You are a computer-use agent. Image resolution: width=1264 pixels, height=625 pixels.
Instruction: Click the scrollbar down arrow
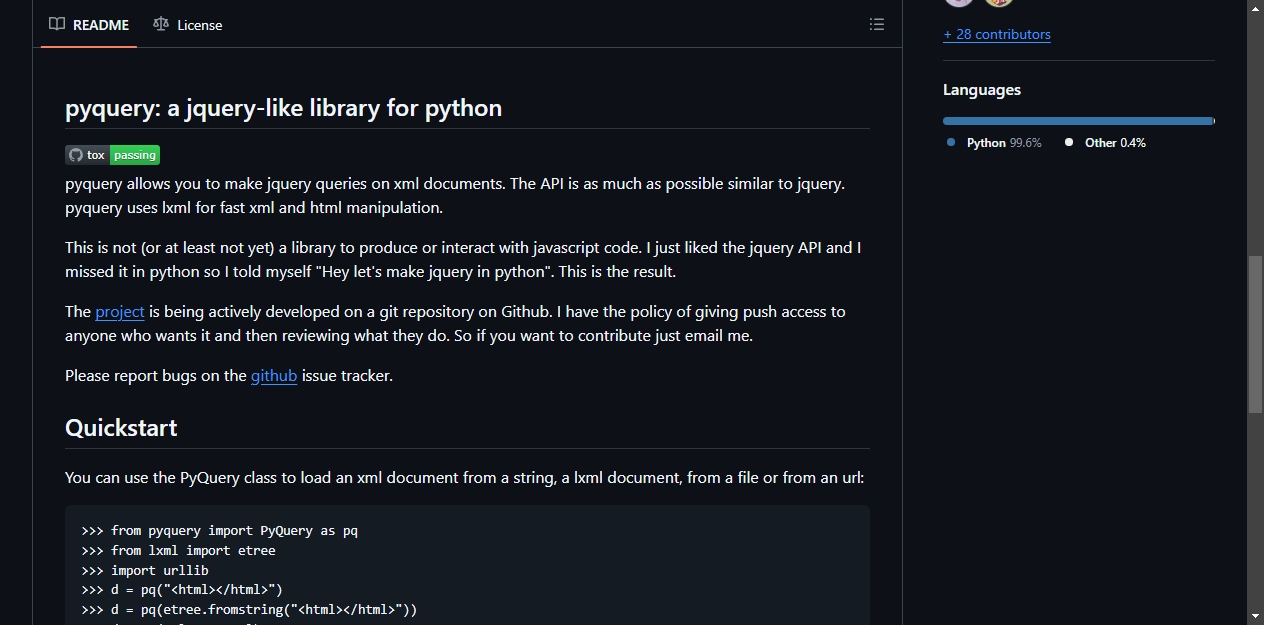1255,616
